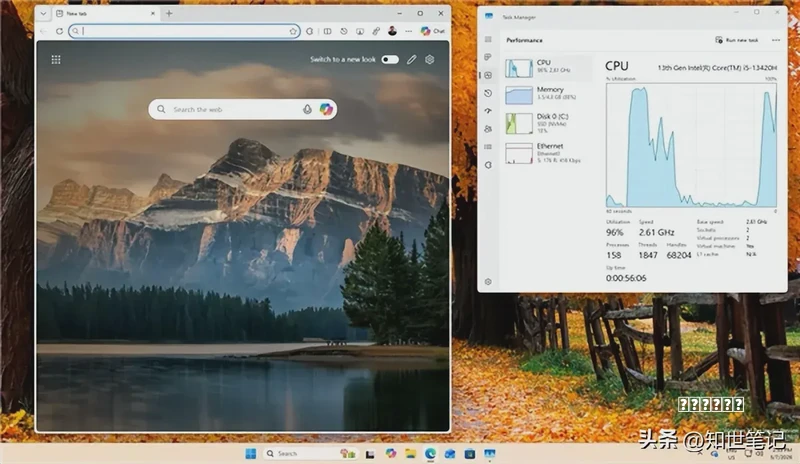Select the New tab tab in Edge
This screenshot has width=800, height=464.
pyautogui.click(x=105, y=14)
